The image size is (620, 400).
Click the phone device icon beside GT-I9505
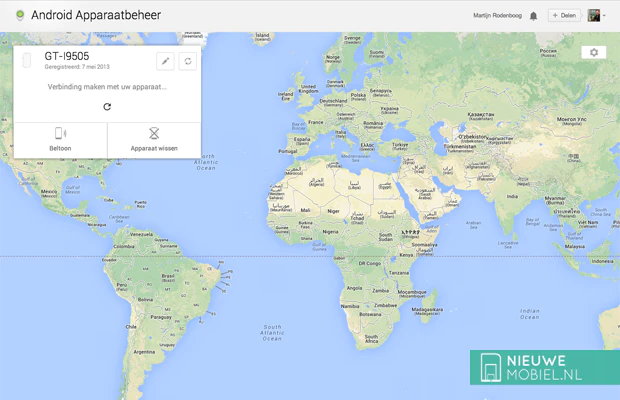click(26, 60)
